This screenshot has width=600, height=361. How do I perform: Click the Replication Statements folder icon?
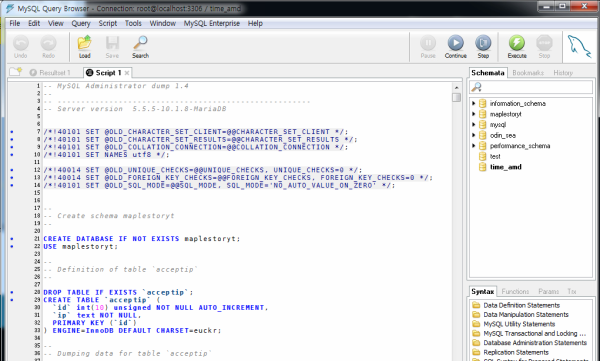pyautogui.click(x=476, y=352)
